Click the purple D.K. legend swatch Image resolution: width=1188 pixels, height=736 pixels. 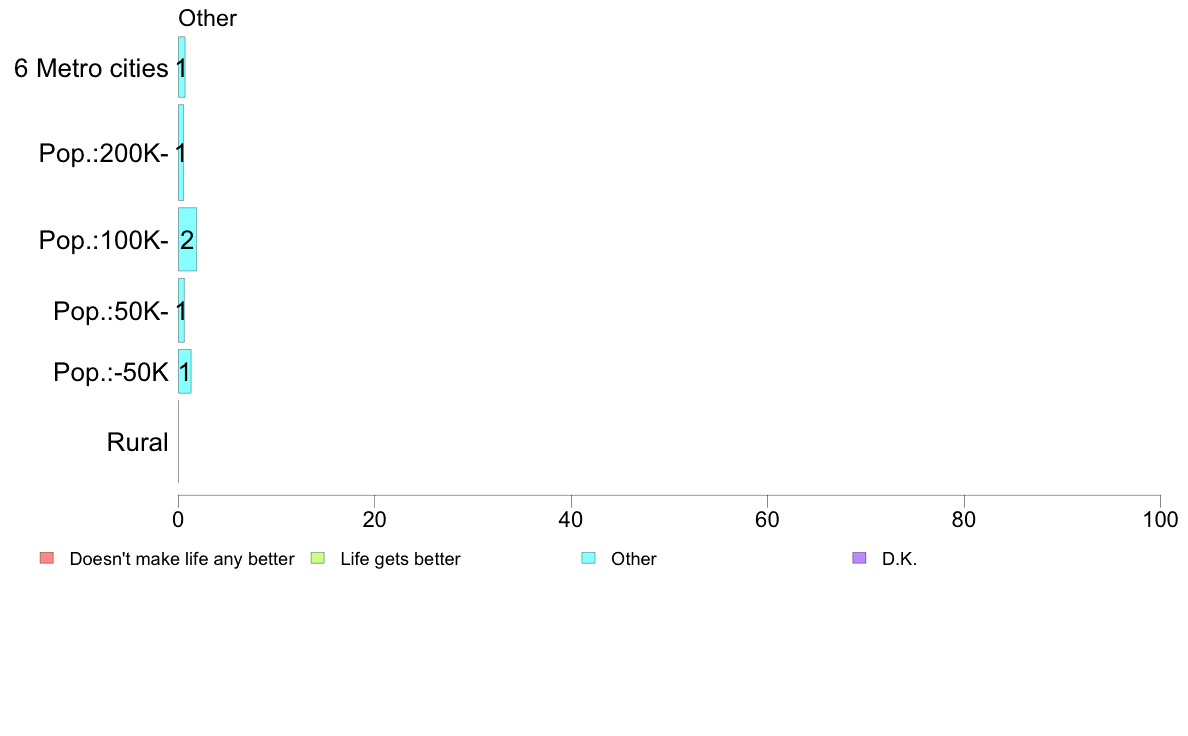(859, 559)
